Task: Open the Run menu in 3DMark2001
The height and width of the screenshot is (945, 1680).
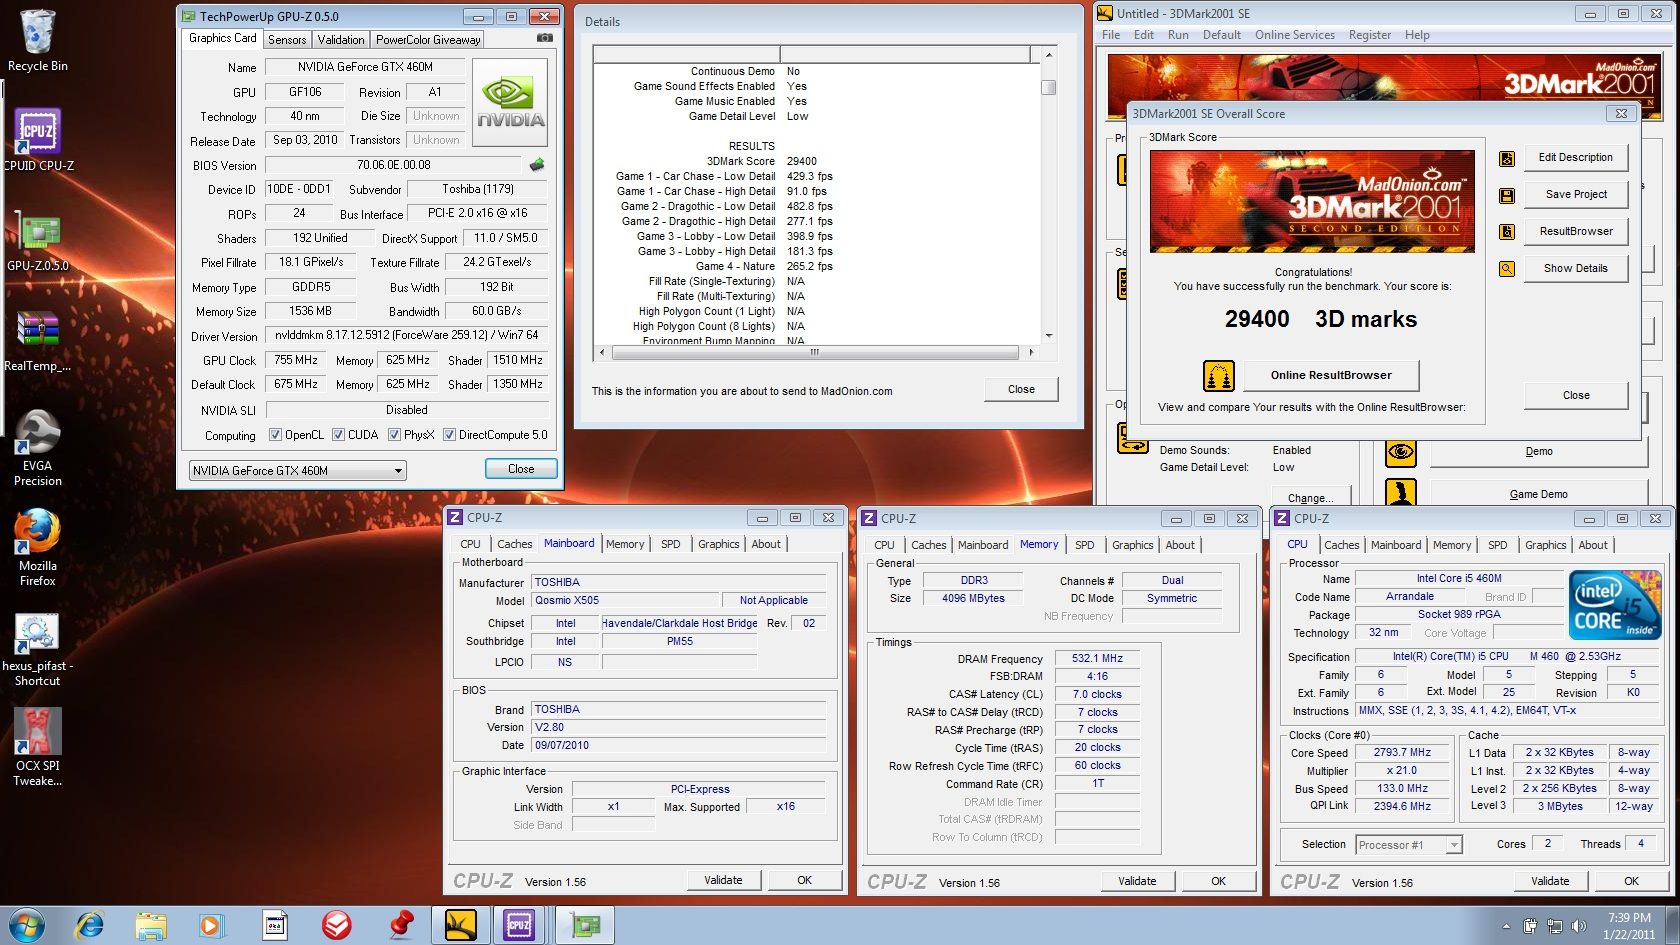Action: point(1178,35)
